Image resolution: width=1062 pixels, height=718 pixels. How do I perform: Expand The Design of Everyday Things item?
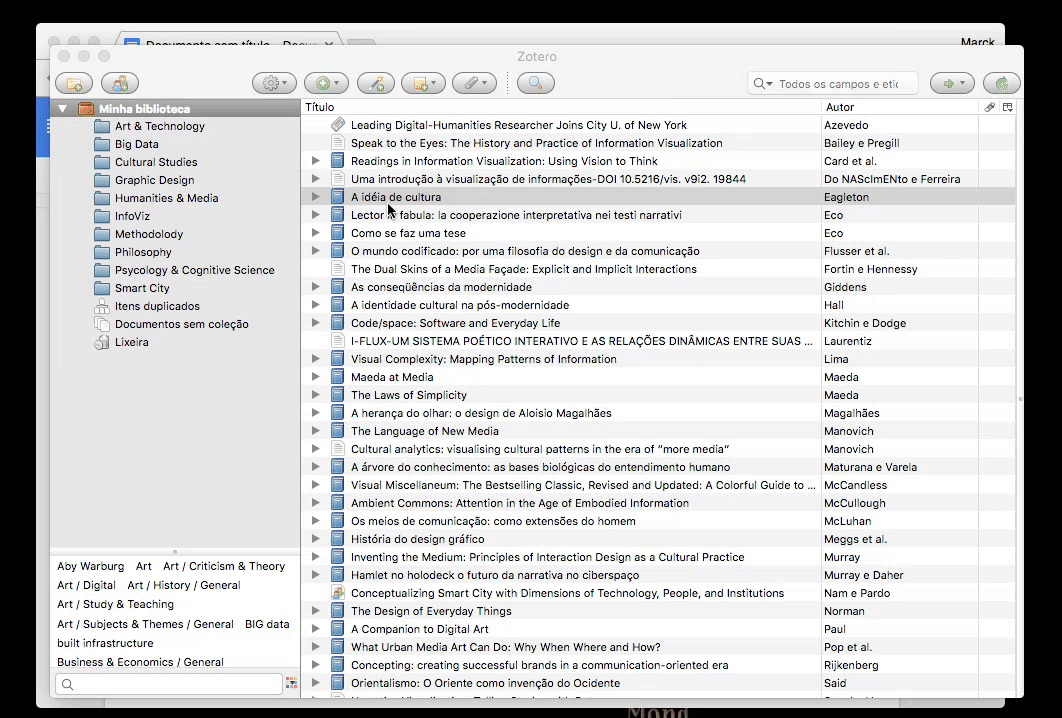[316, 611]
